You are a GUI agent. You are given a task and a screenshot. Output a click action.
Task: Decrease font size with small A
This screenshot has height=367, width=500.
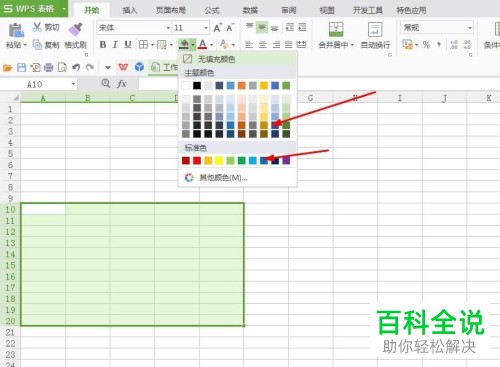230,27
